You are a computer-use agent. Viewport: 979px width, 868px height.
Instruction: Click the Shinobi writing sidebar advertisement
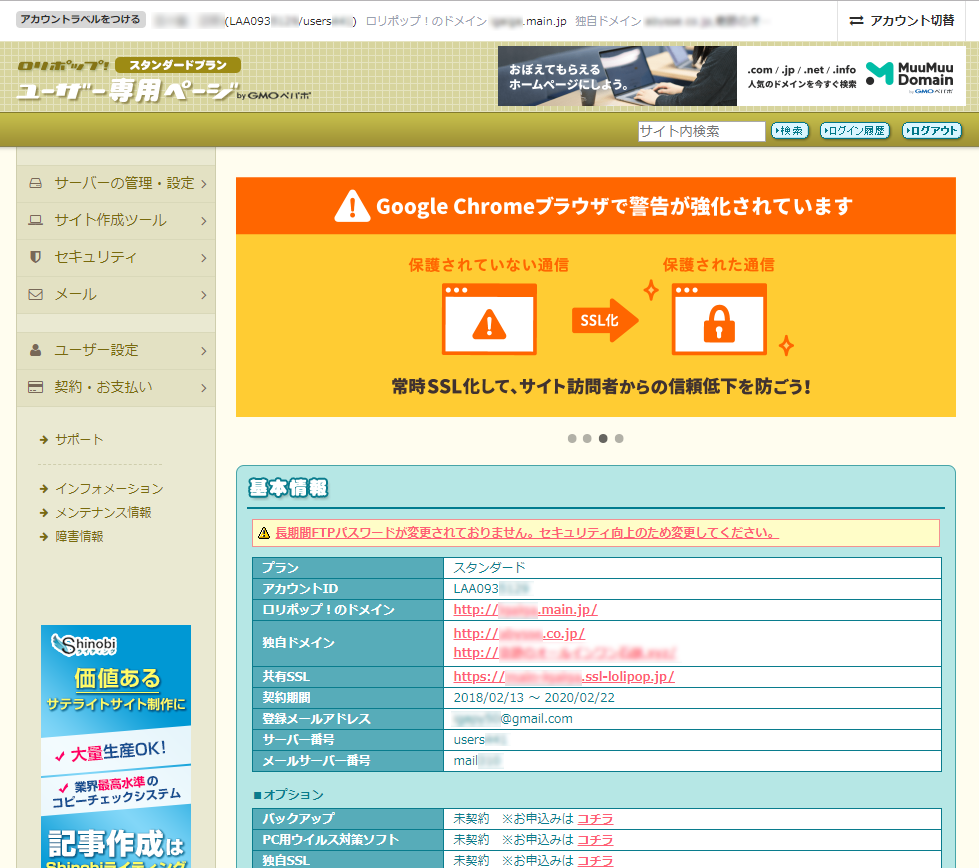(x=116, y=746)
